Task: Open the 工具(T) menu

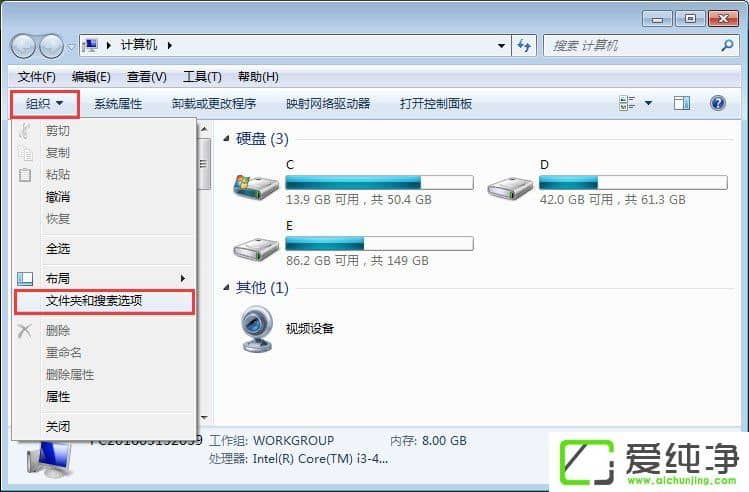Action: click(x=203, y=77)
